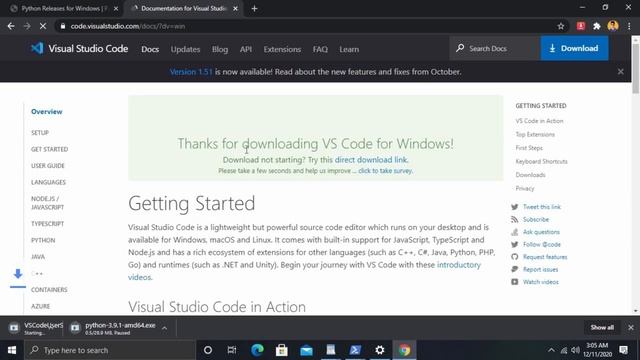Click the Search Docs input field
The width and height of the screenshot is (640, 360).
[495, 48]
